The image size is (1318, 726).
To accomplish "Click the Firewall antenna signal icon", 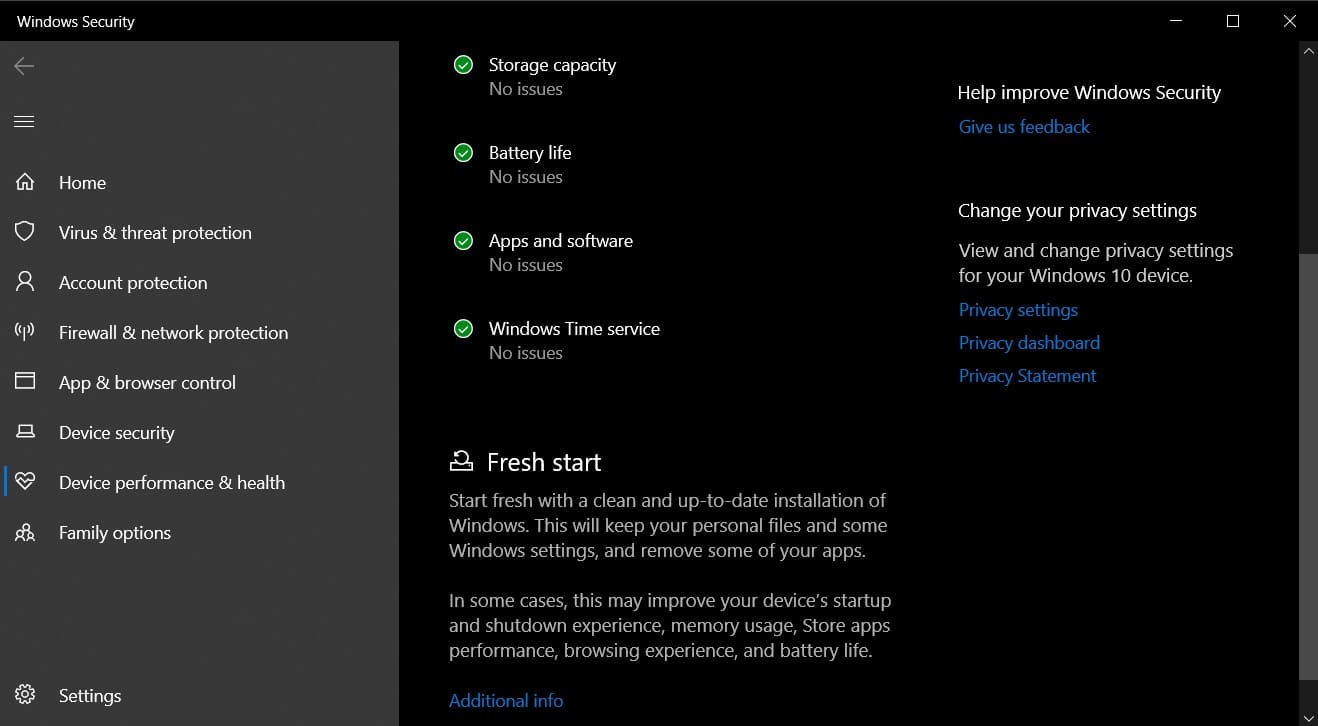I will 25,332.
